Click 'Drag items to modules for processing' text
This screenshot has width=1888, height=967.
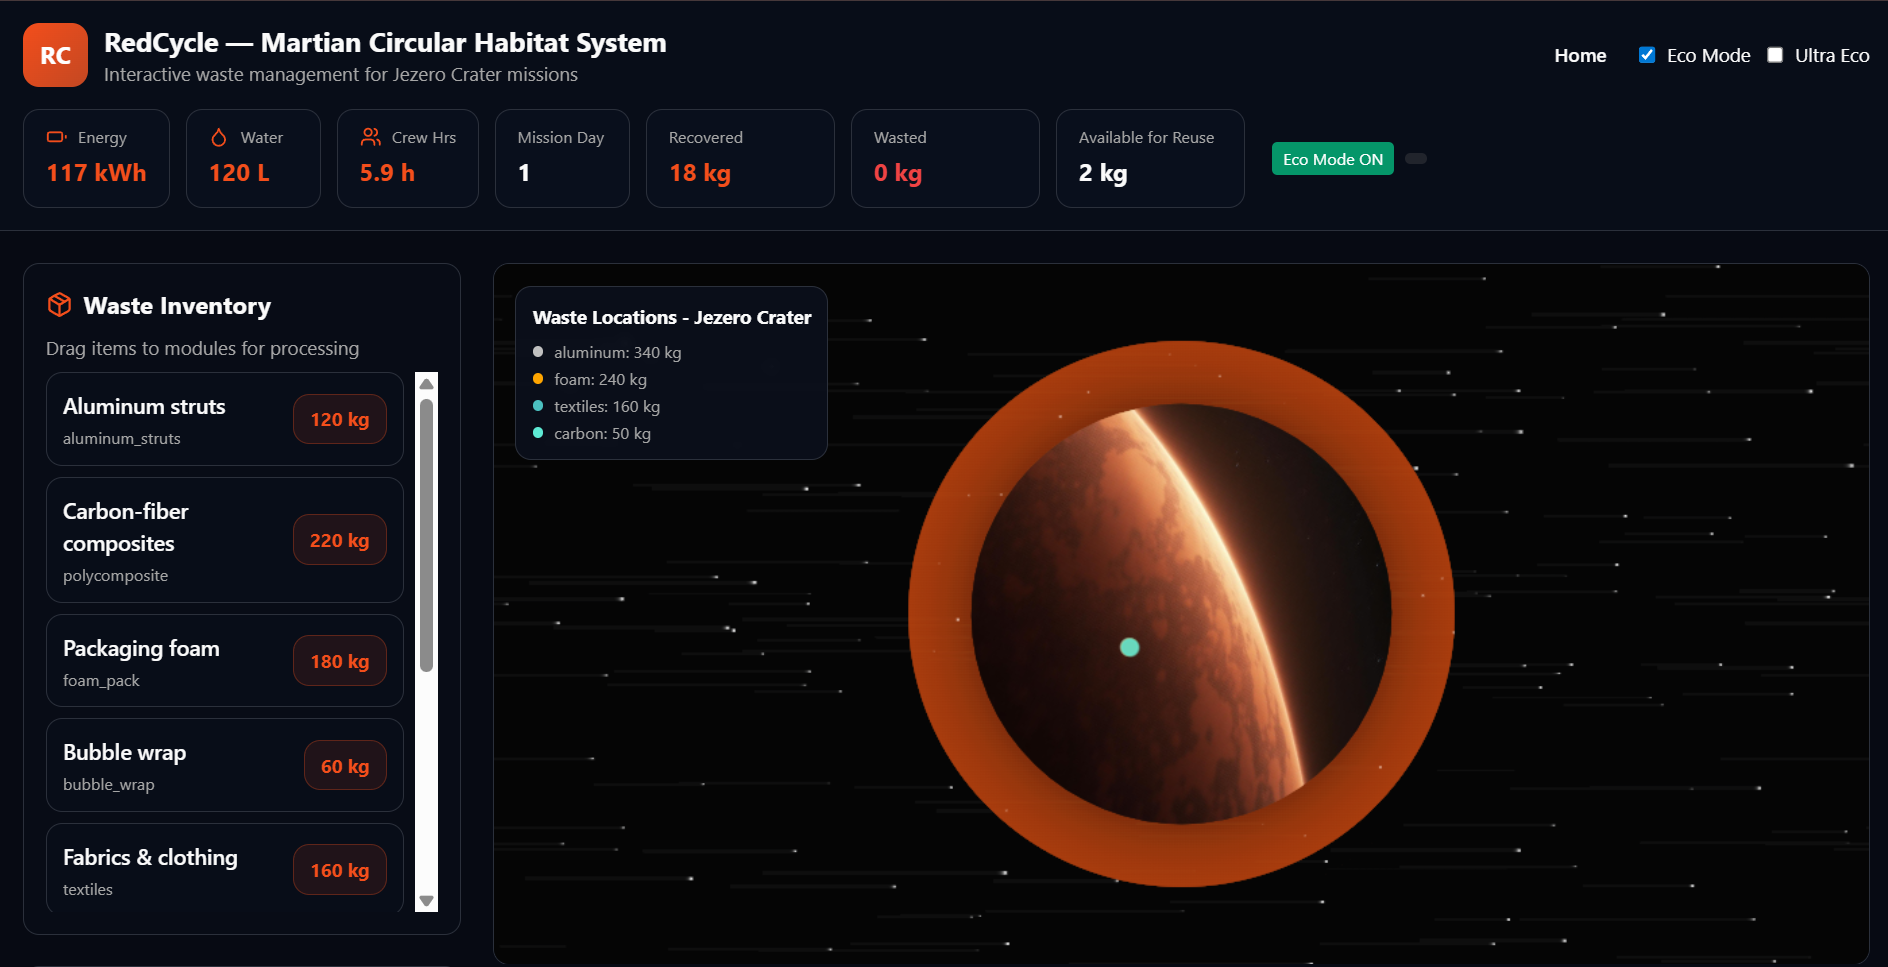click(x=202, y=348)
